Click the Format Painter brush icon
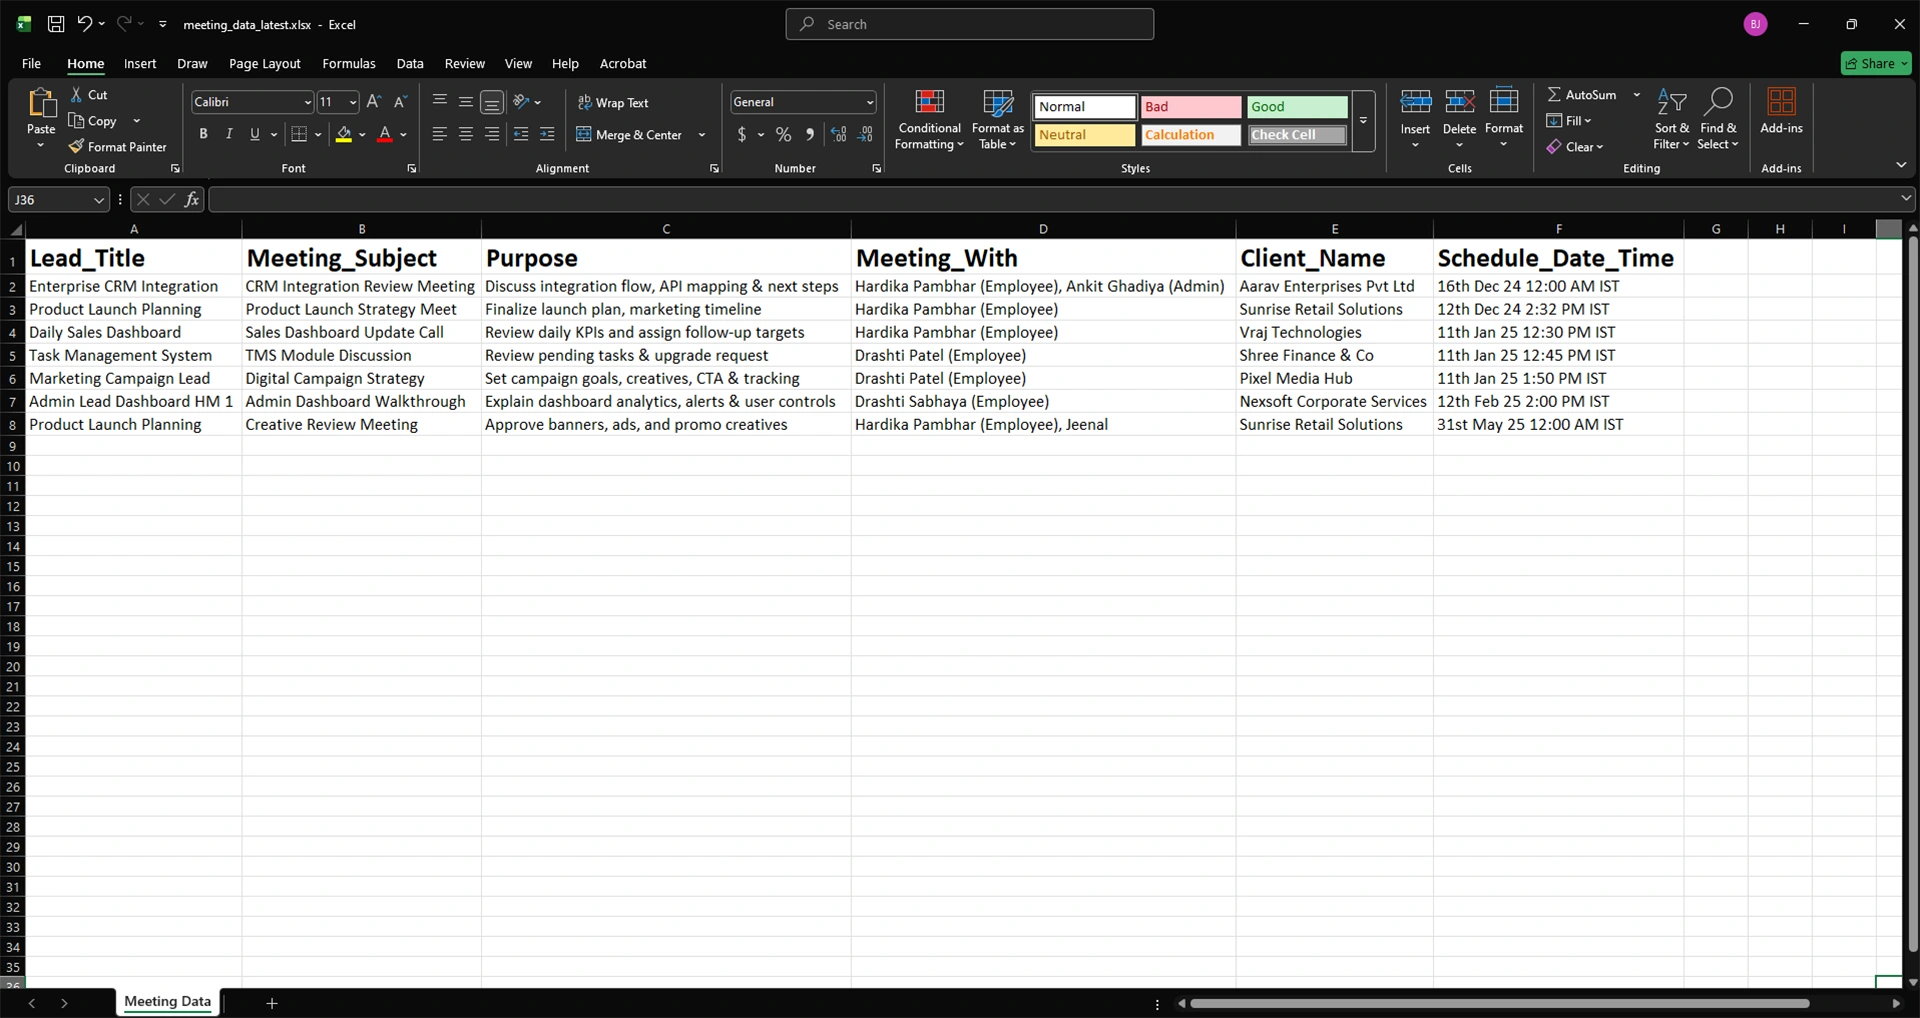Screen dimensions: 1920x1018 pyautogui.click(x=76, y=147)
